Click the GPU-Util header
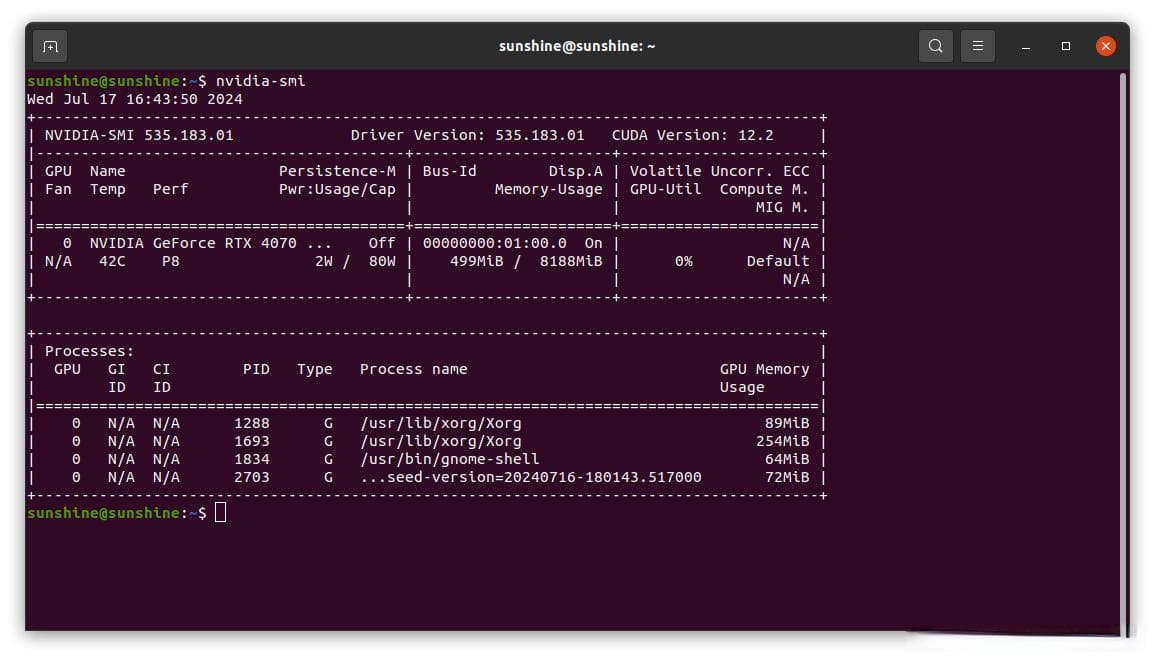 coord(665,189)
